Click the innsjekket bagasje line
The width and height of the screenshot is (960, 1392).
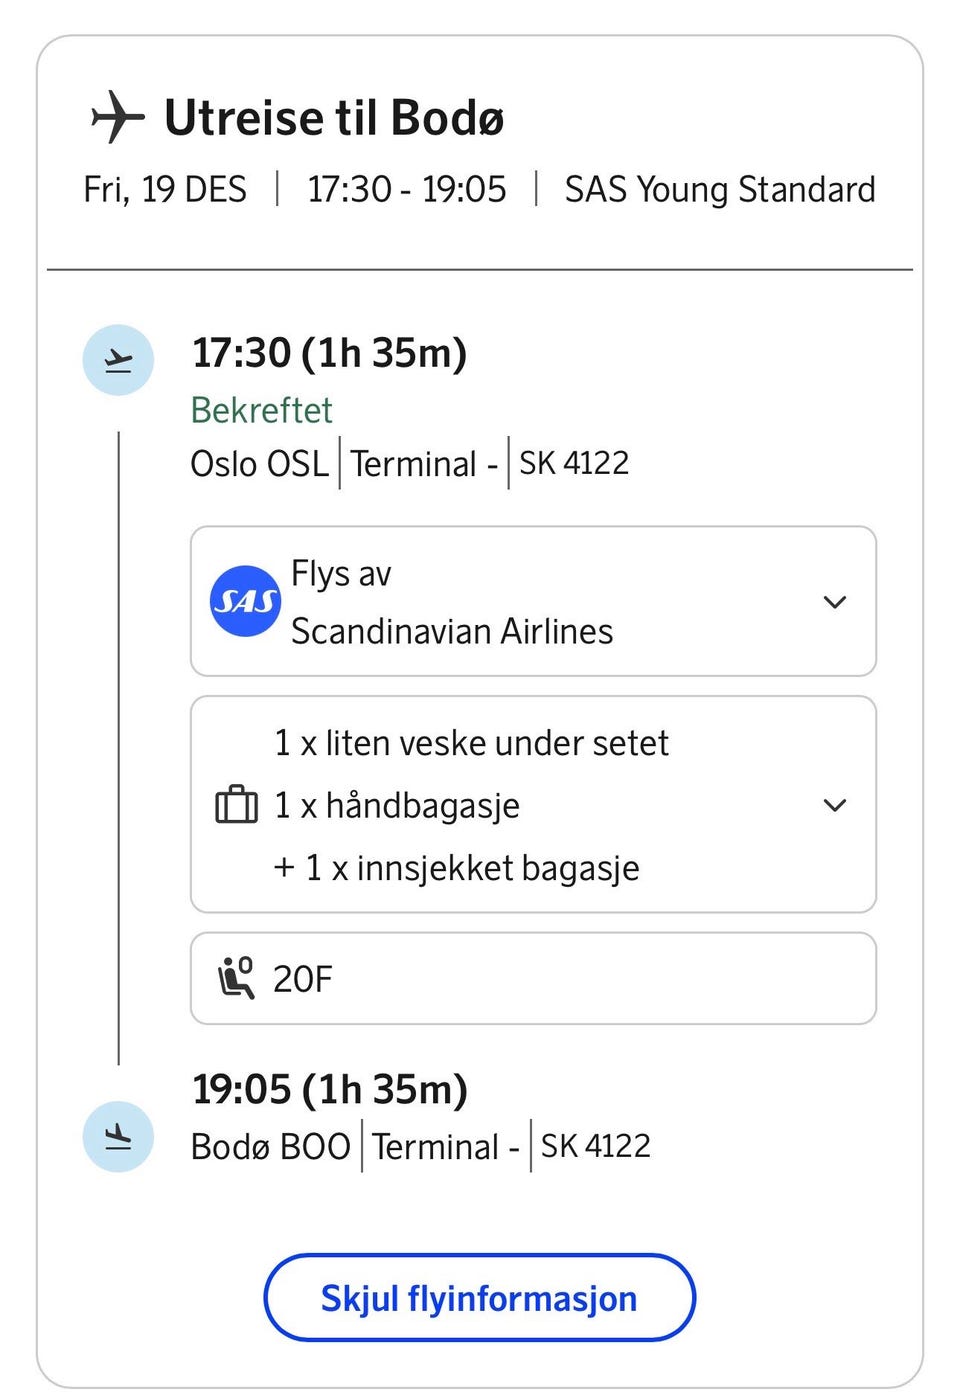point(457,868)
